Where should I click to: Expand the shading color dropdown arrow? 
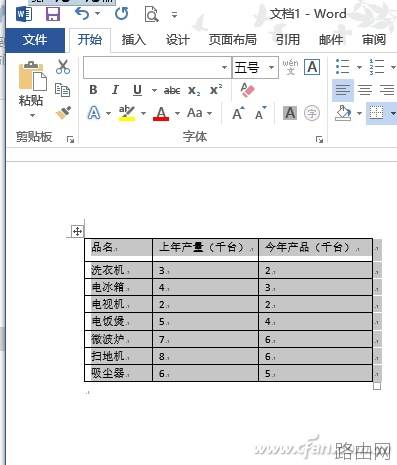coord(359,113)
